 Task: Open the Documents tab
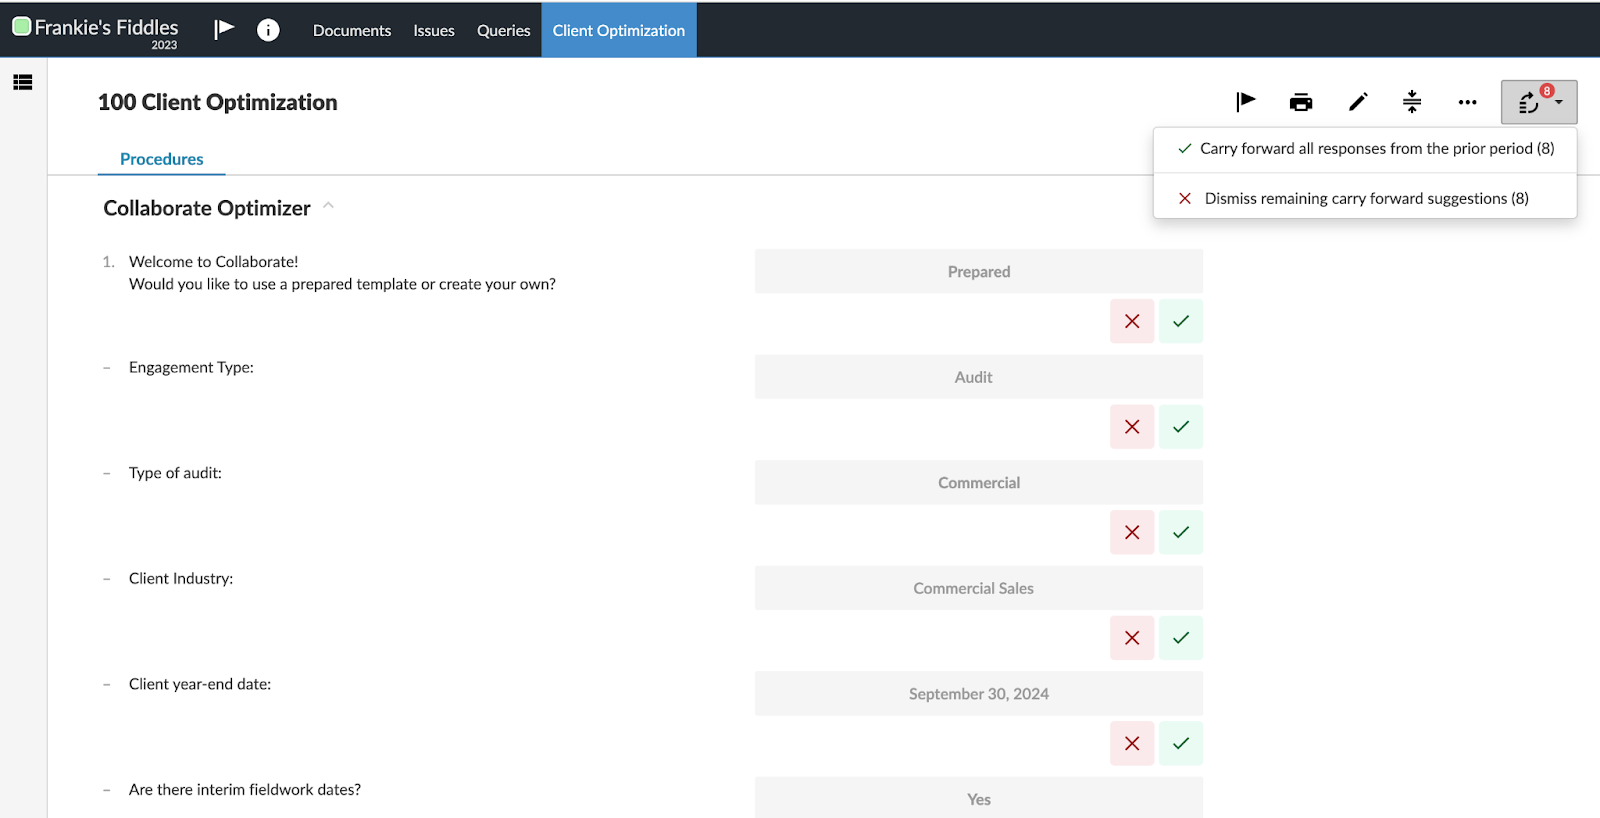coord(352,30)
